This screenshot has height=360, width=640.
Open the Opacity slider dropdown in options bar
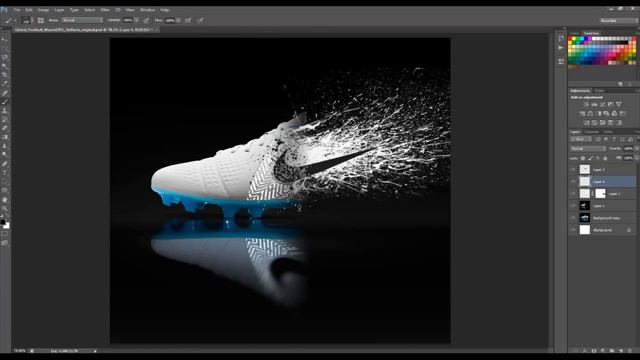click(x=136, y=20)
